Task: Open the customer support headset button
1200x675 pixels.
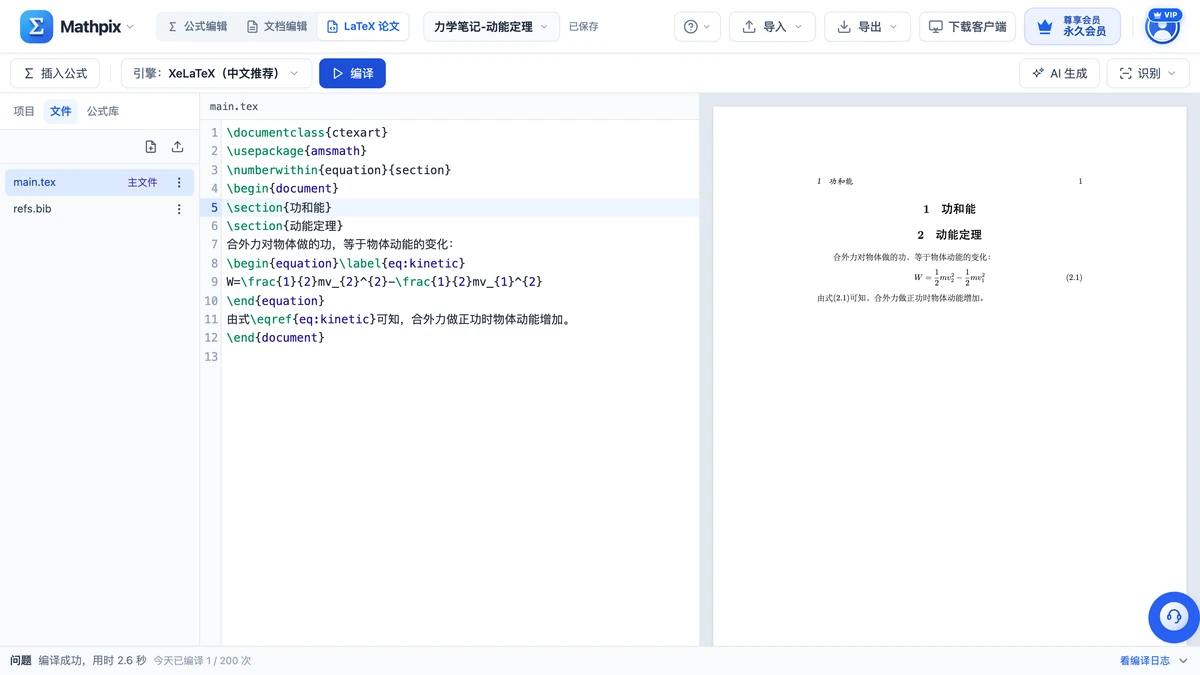Action: [x=1174, y=617]
